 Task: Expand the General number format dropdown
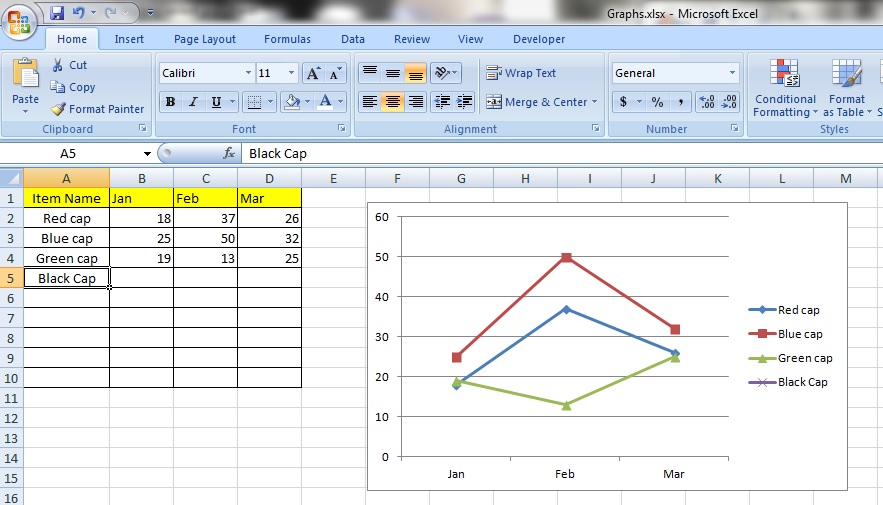tap(732, 74)
